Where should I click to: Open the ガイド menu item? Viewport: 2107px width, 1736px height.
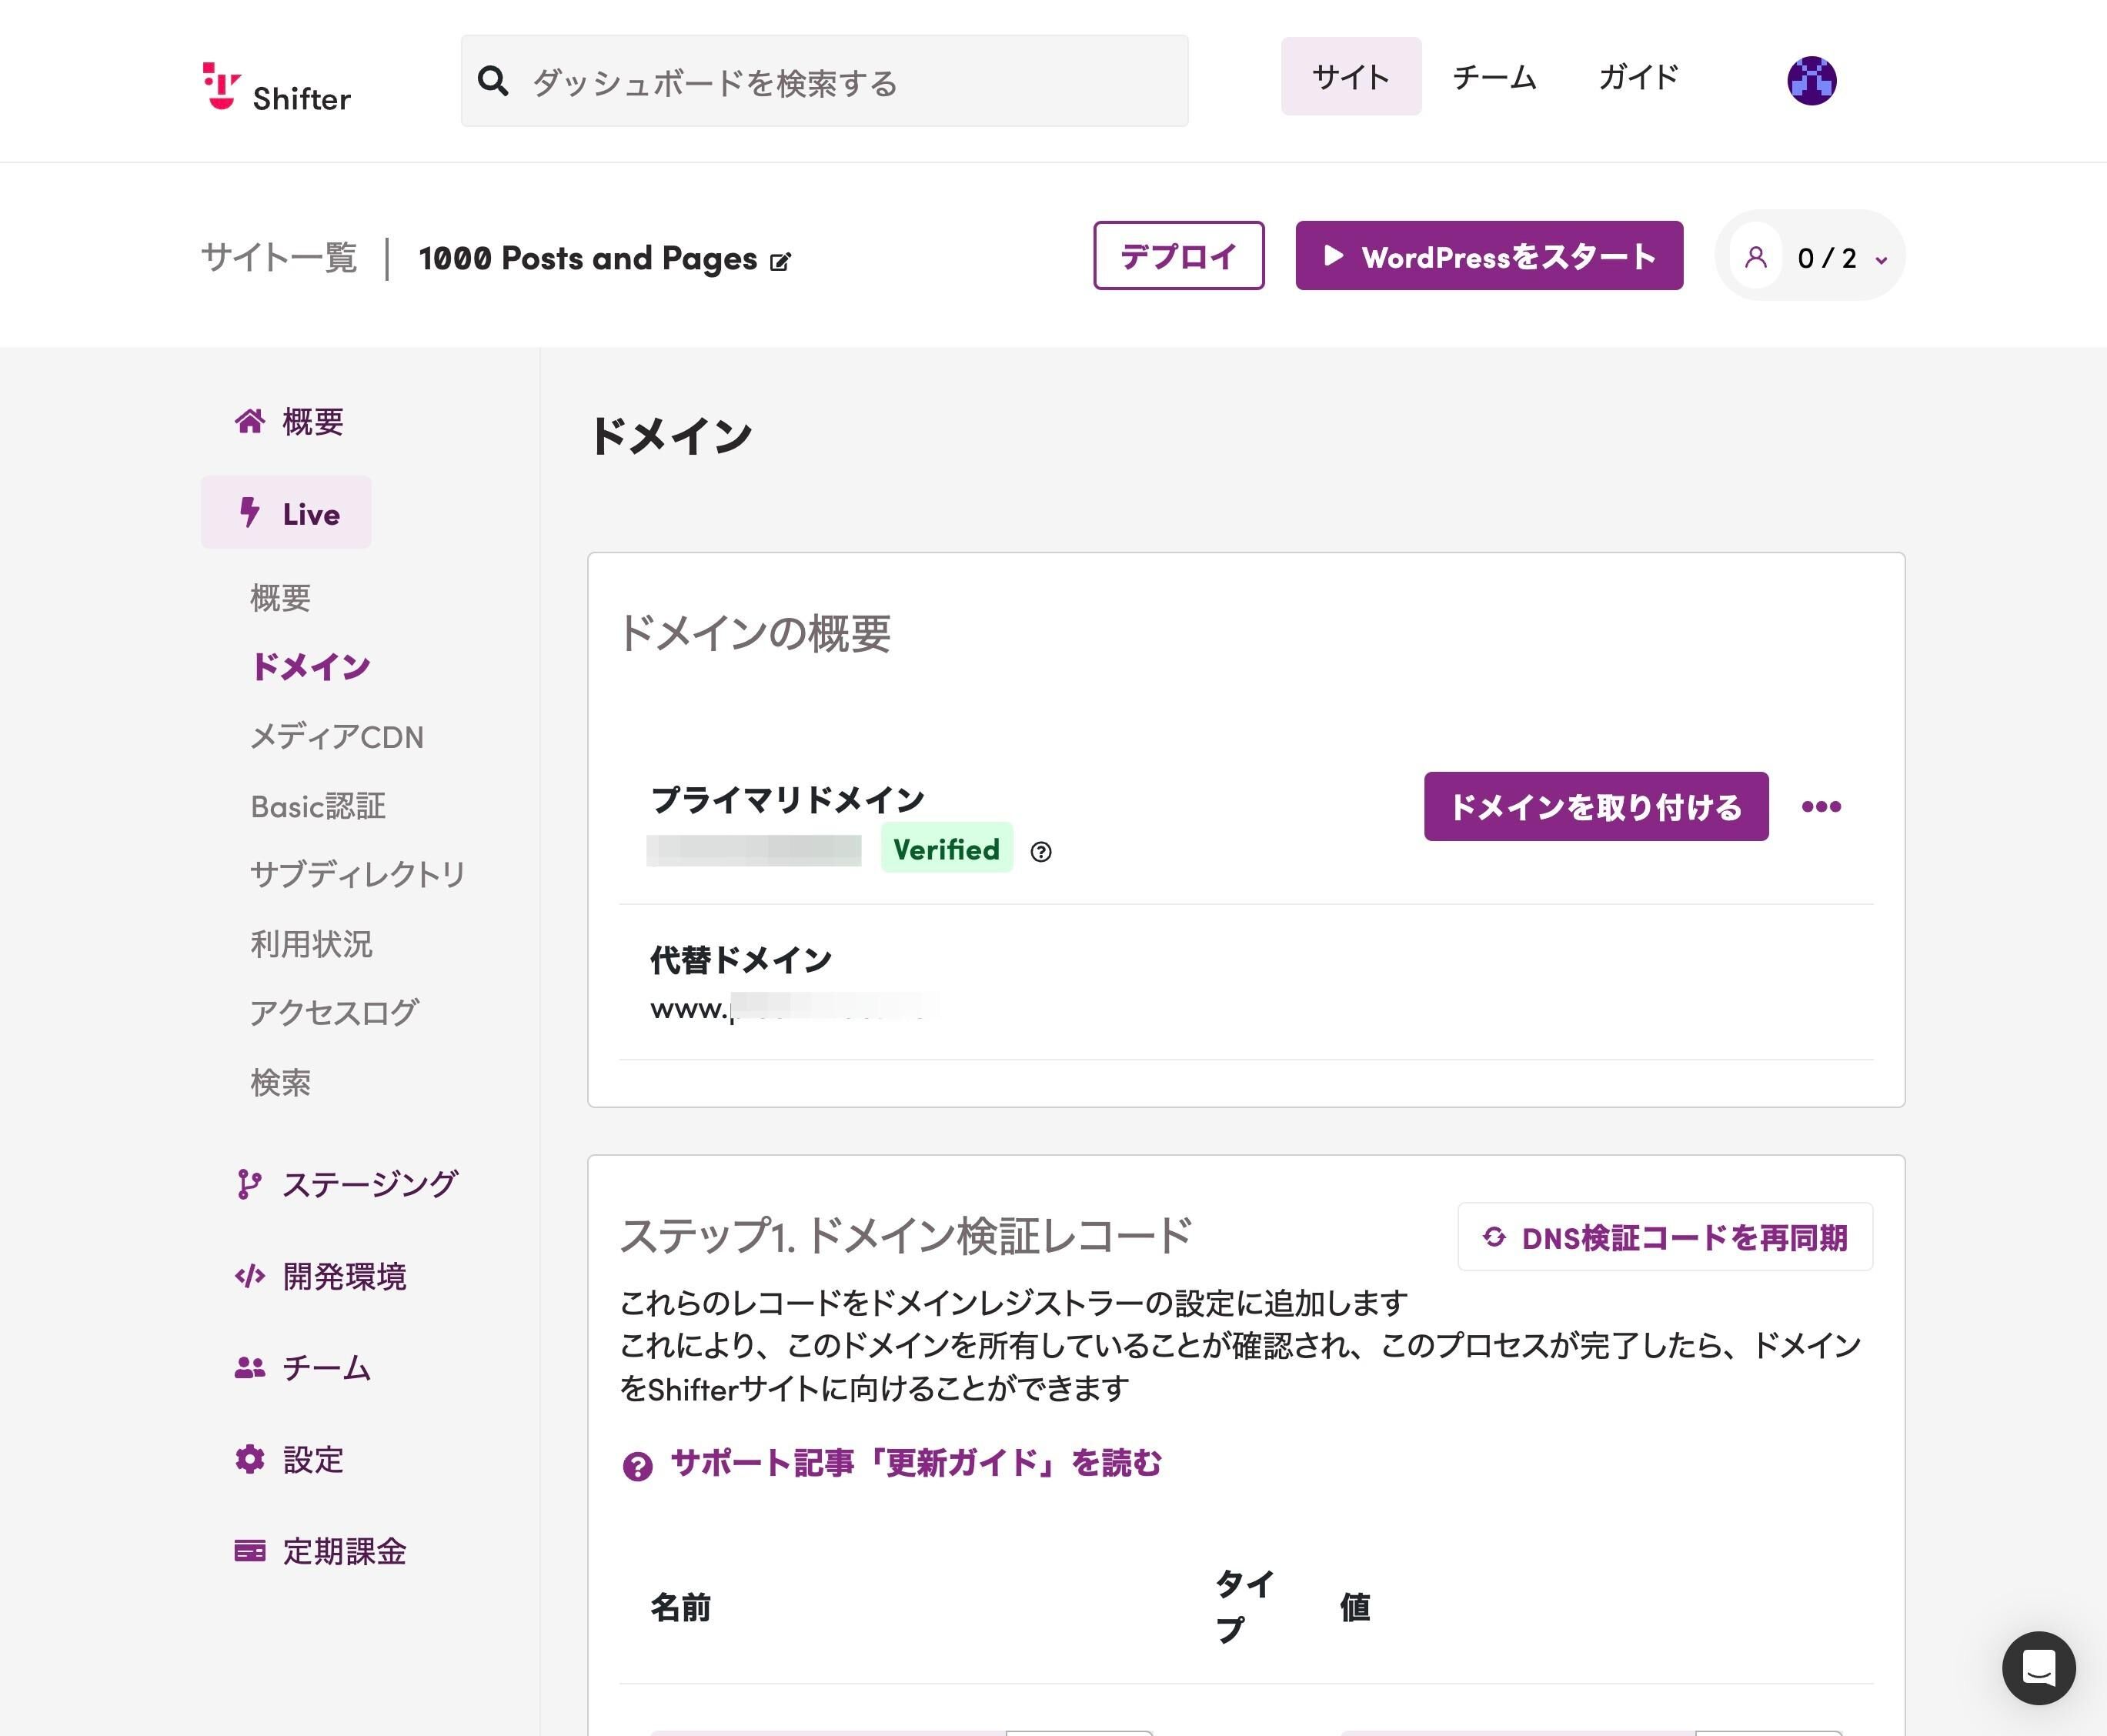[x=1637, y=77]
